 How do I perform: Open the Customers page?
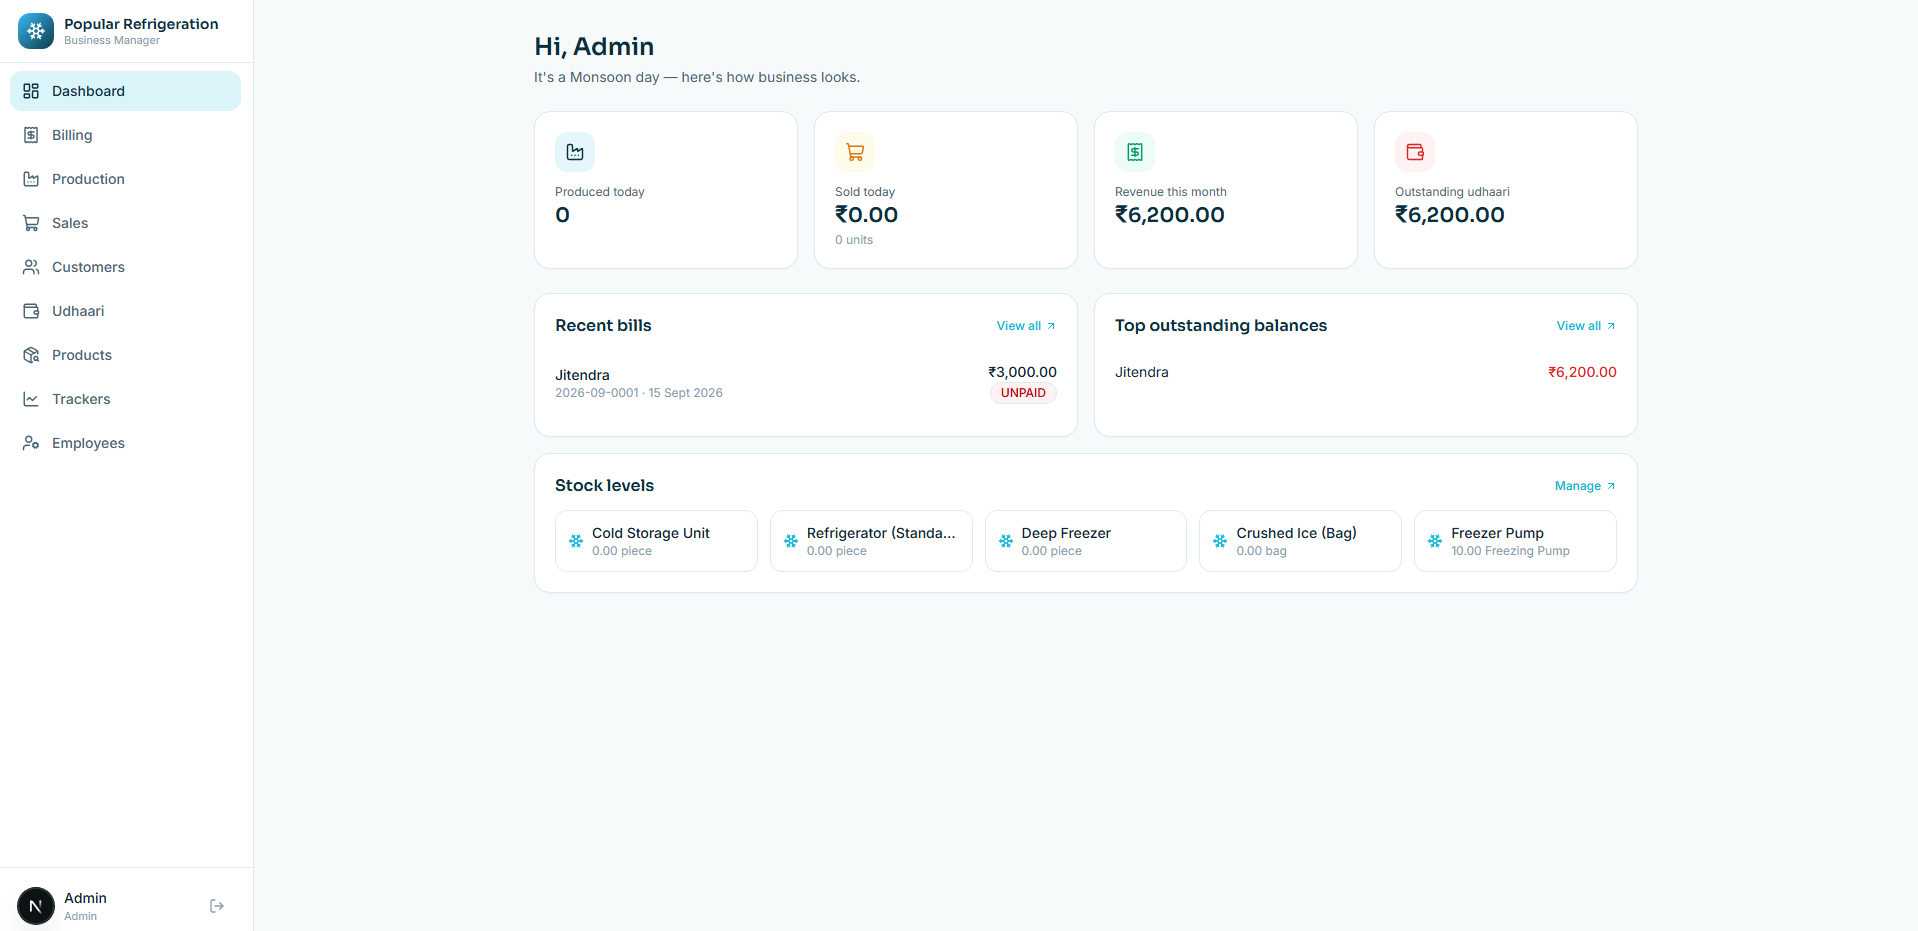(x=125, y=267)
